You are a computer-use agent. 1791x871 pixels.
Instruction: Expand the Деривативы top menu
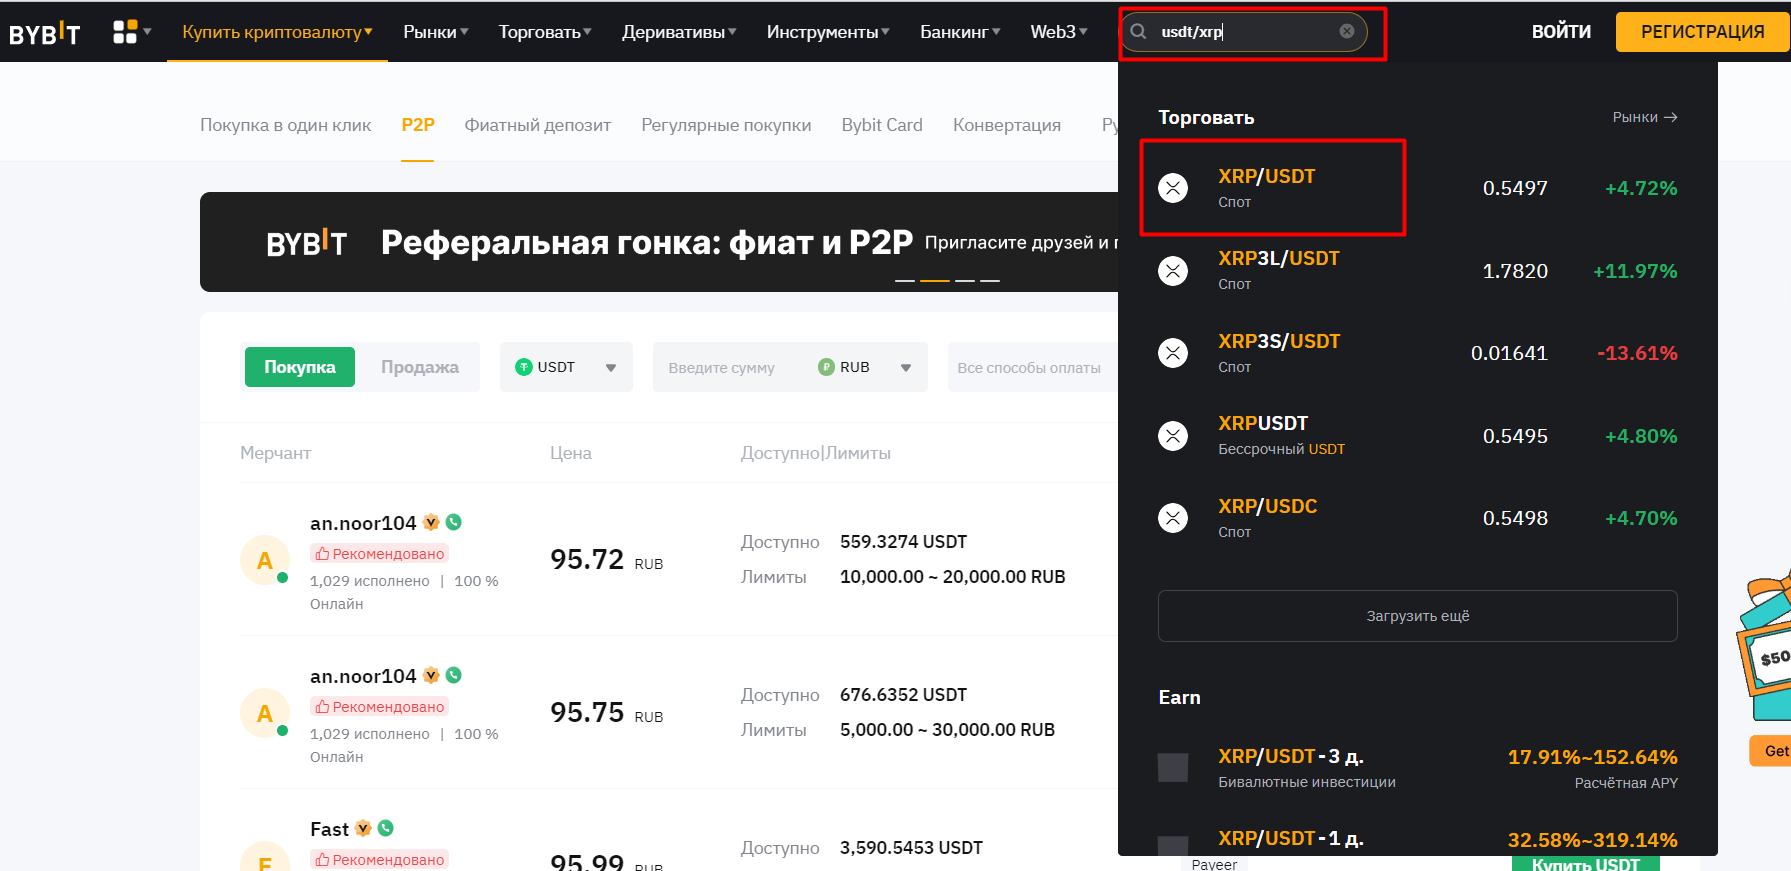[x=679, y=32]
